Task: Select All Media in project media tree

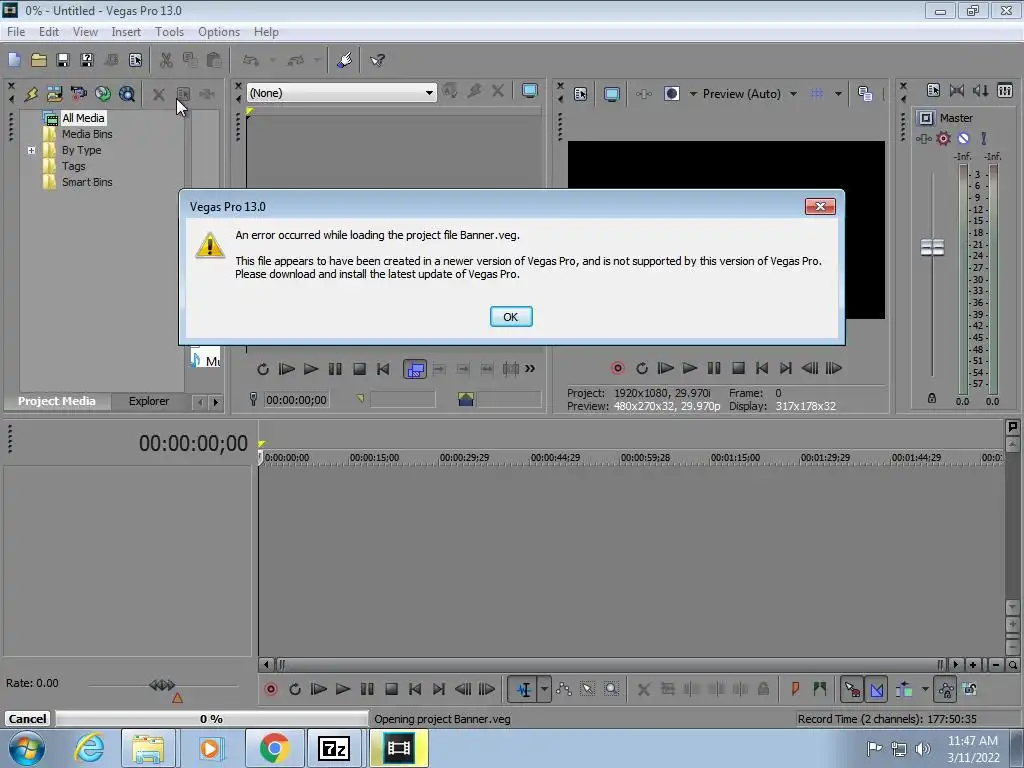Action: pos(83,118)
